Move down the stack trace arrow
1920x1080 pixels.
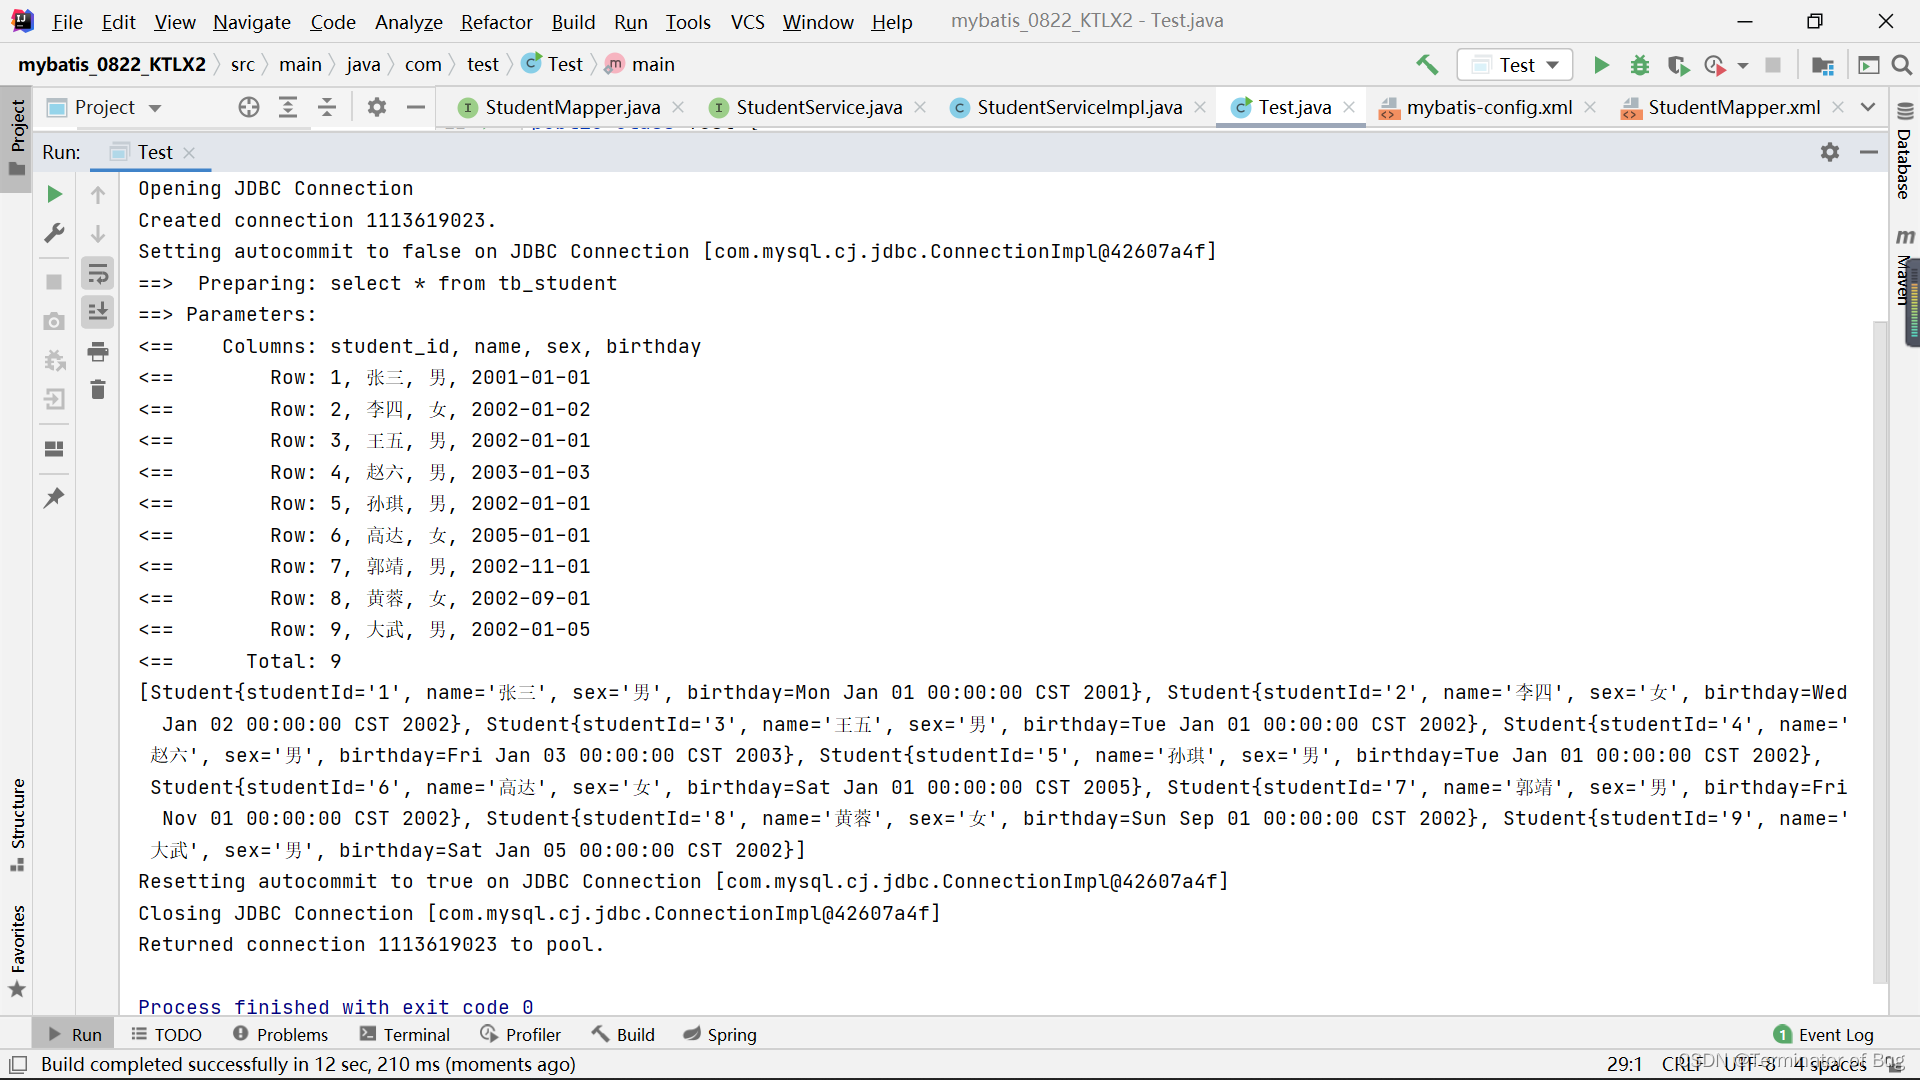(x=98, y=233)
